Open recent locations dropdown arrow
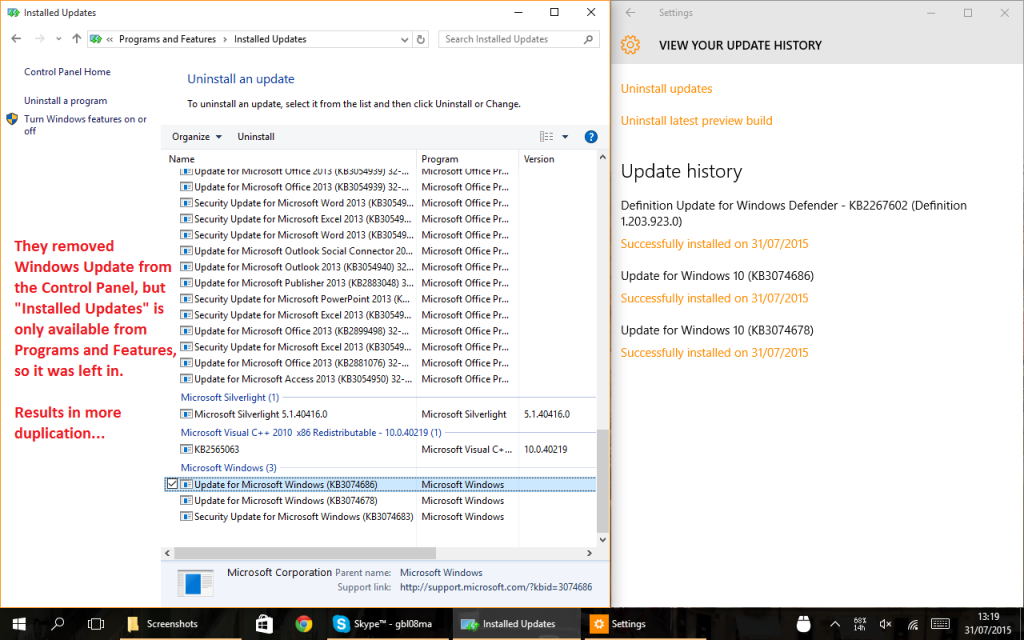This screenshot has width=1024, height=640. coord(59,39)
